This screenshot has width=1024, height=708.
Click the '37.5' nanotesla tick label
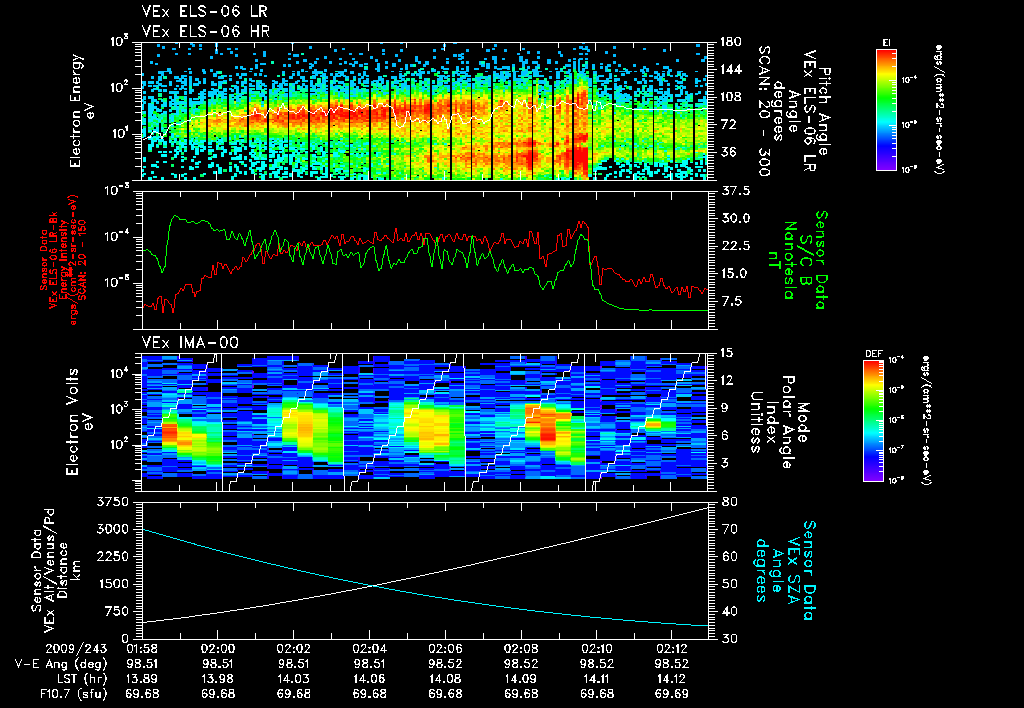click(734, 191)
